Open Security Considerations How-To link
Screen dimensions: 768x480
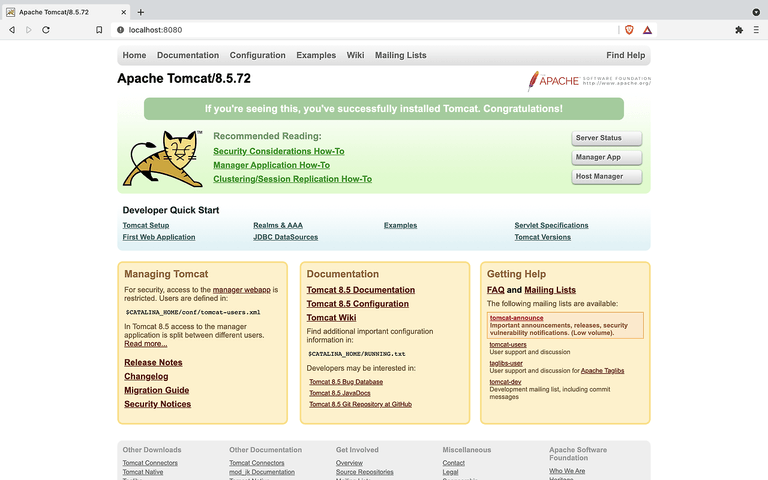(279, 151)
